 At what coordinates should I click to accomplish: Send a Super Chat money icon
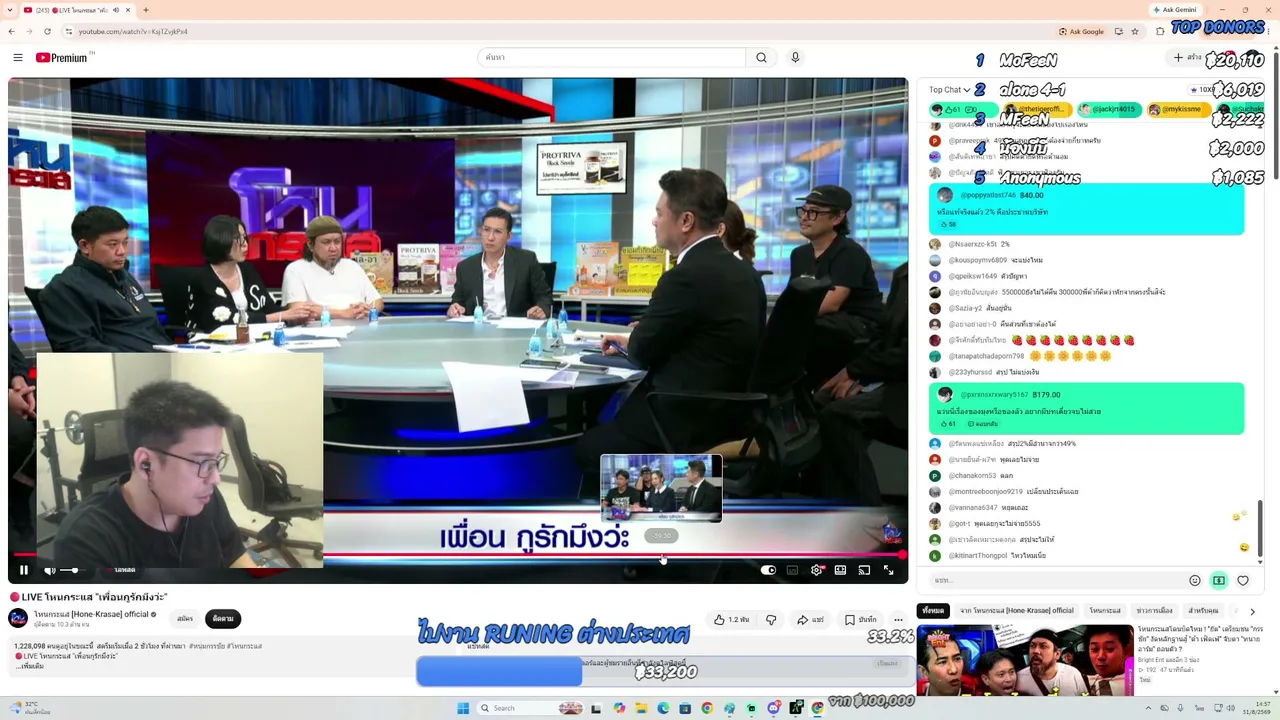(1218, 580)
